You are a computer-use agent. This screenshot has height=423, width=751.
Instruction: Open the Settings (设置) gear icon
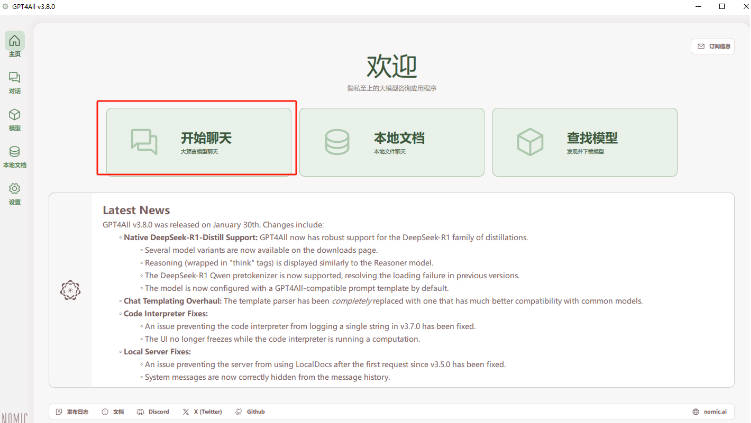click(x=15, y=193)
